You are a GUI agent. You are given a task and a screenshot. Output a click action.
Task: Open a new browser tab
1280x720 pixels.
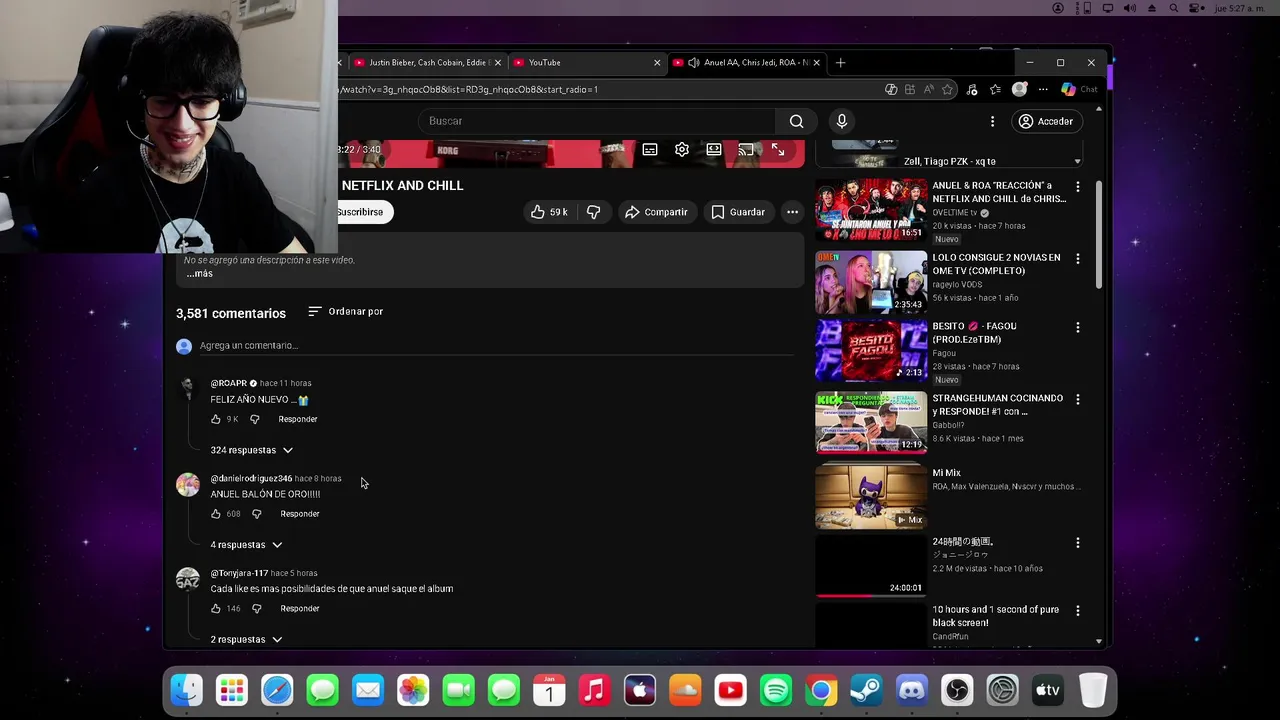pos(840,62)
